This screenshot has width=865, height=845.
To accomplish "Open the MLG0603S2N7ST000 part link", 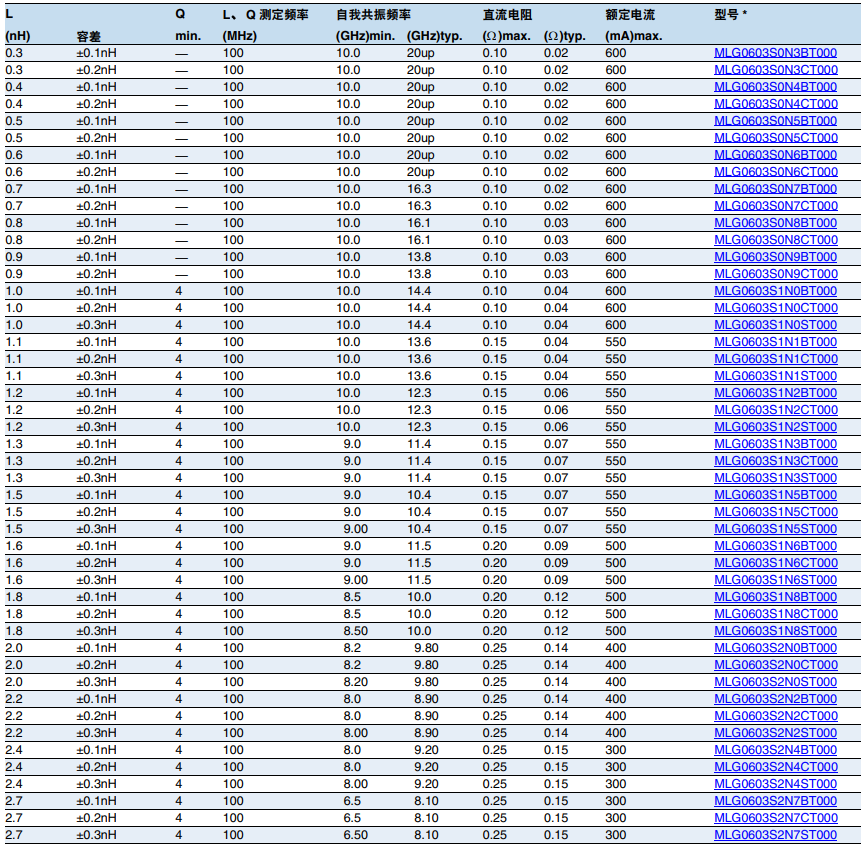I will click(775, 835).
